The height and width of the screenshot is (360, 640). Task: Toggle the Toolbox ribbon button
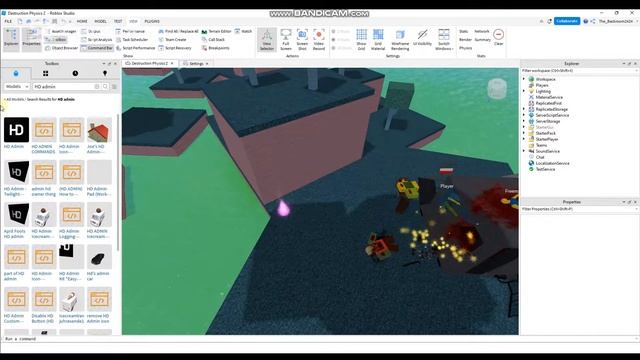click(x=56, y=40)
